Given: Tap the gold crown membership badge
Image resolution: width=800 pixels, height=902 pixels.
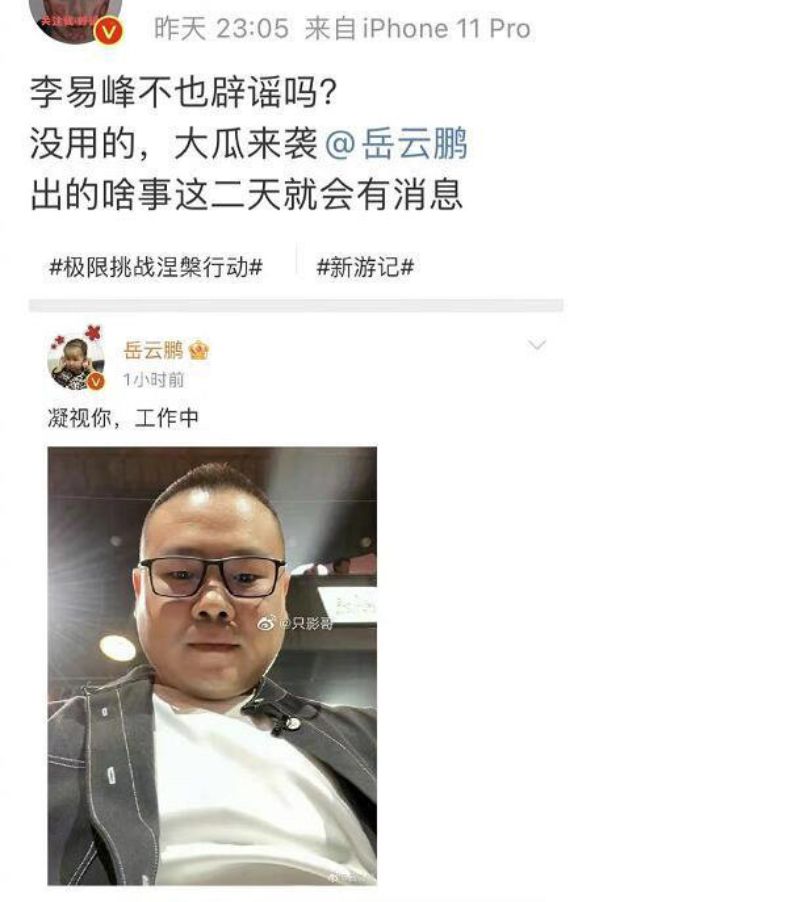Looking at the screenshot, I should pos(198,350).
